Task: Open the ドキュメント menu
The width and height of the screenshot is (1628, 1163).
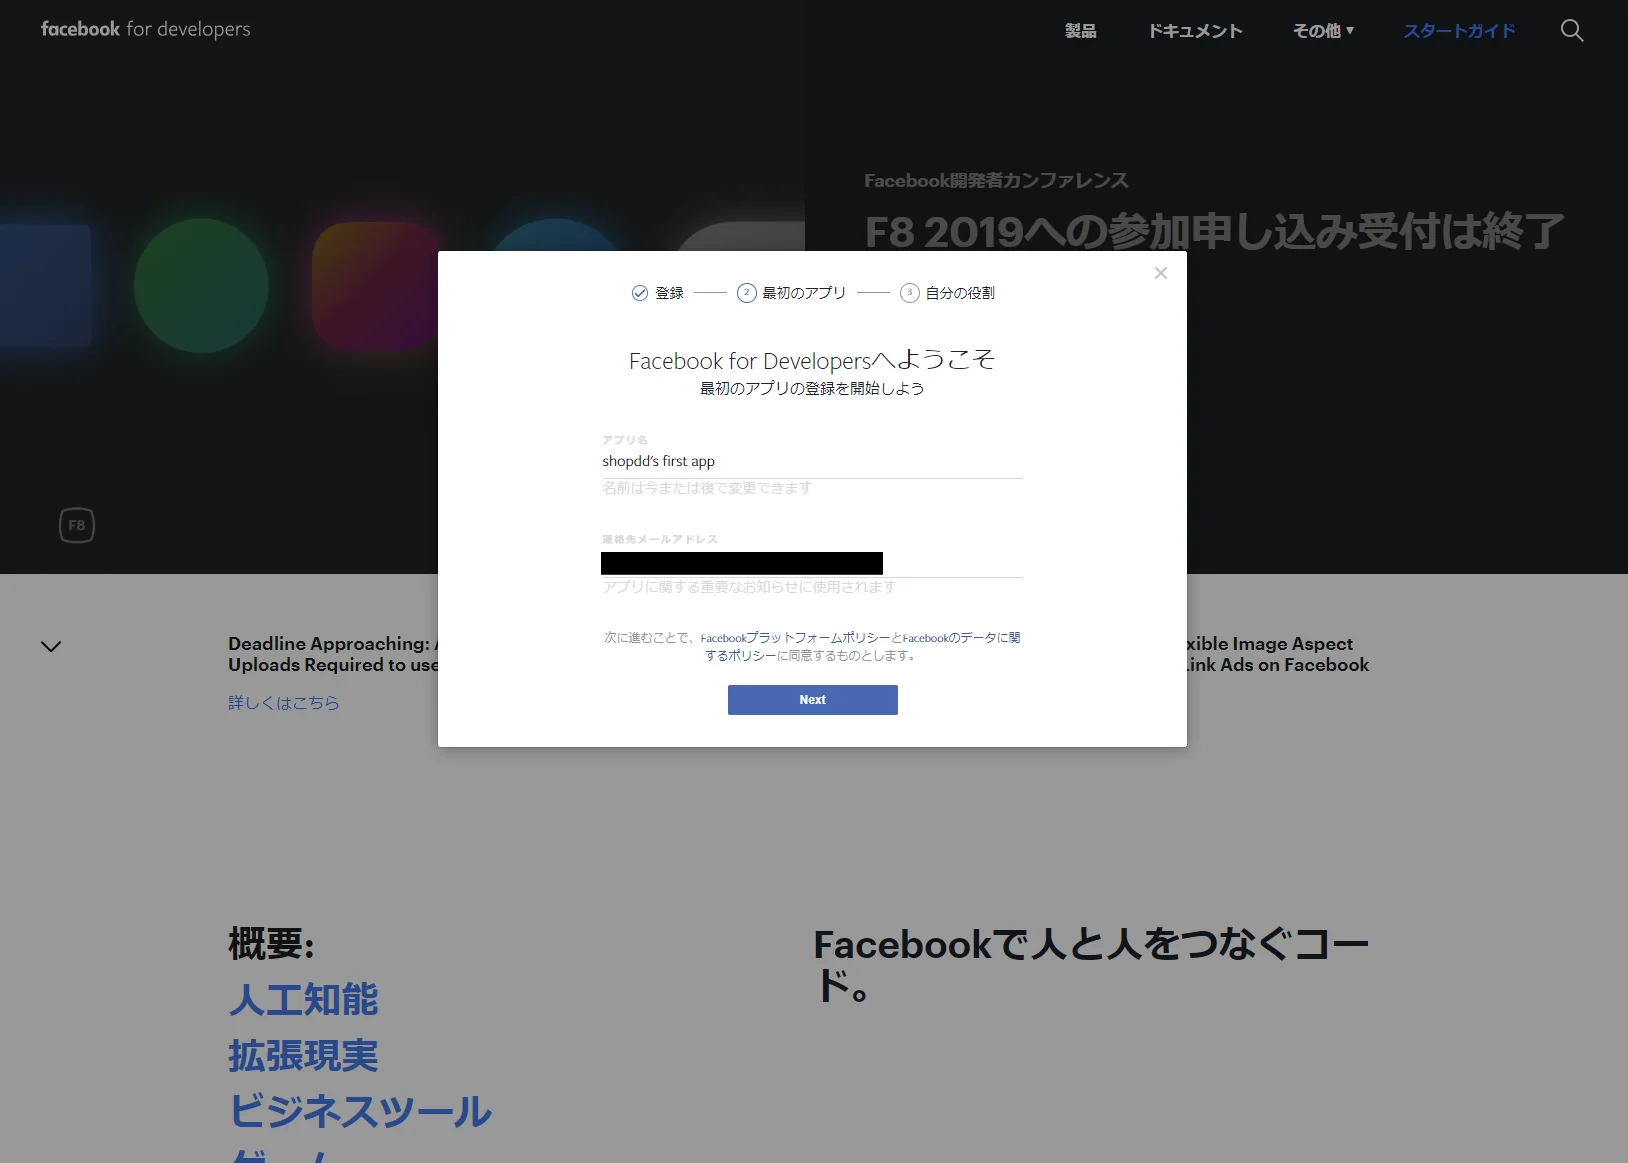Action: (1195, 31)
